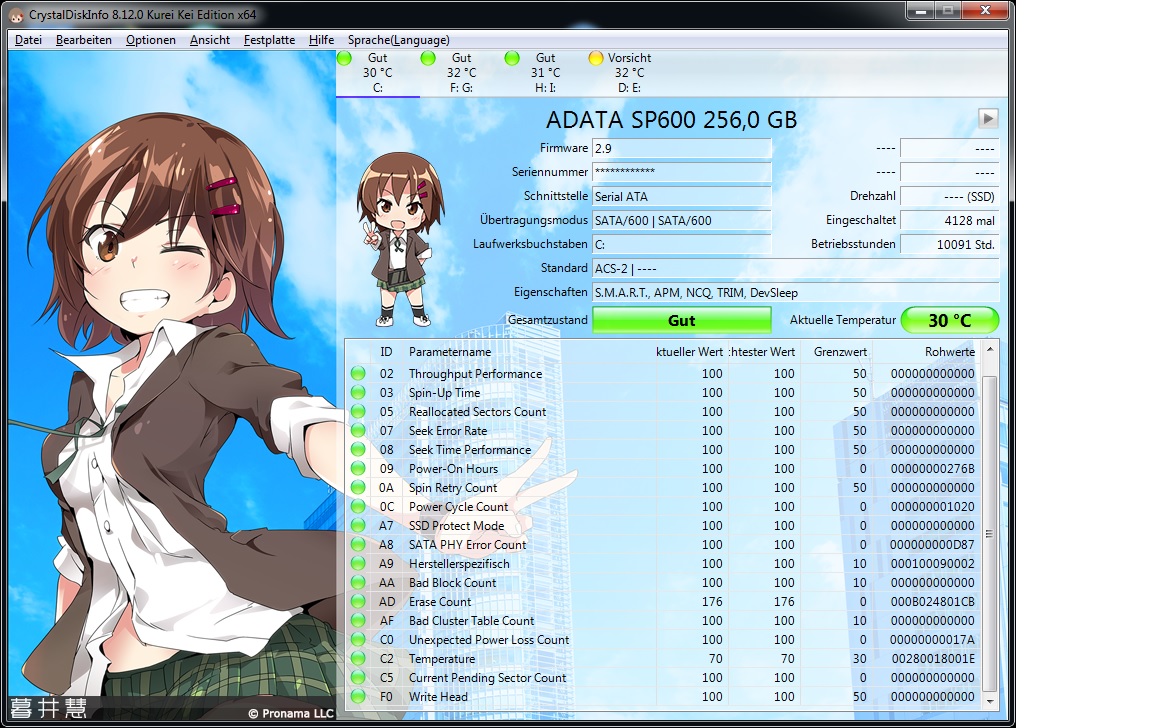Click the Drehzahl (SSD) value field

950,196
